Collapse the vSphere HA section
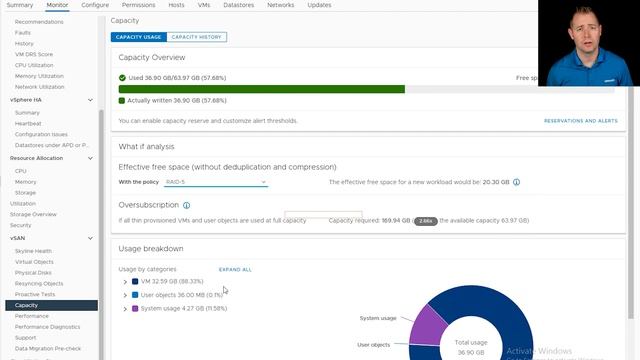Image resolution: width=640 pixels, height=360 pixels. click(x=90, y=100)
